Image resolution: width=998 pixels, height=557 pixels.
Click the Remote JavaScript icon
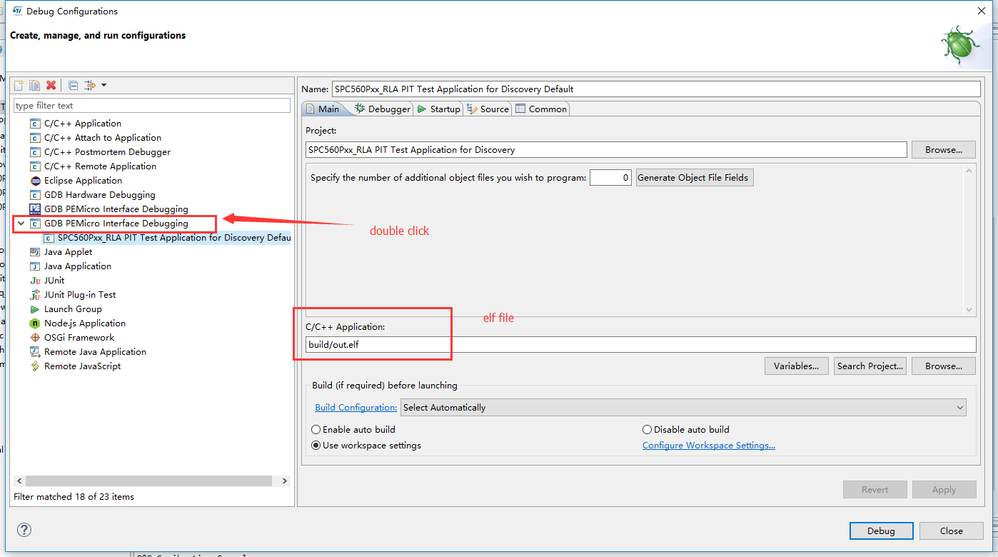click(35, 366)
